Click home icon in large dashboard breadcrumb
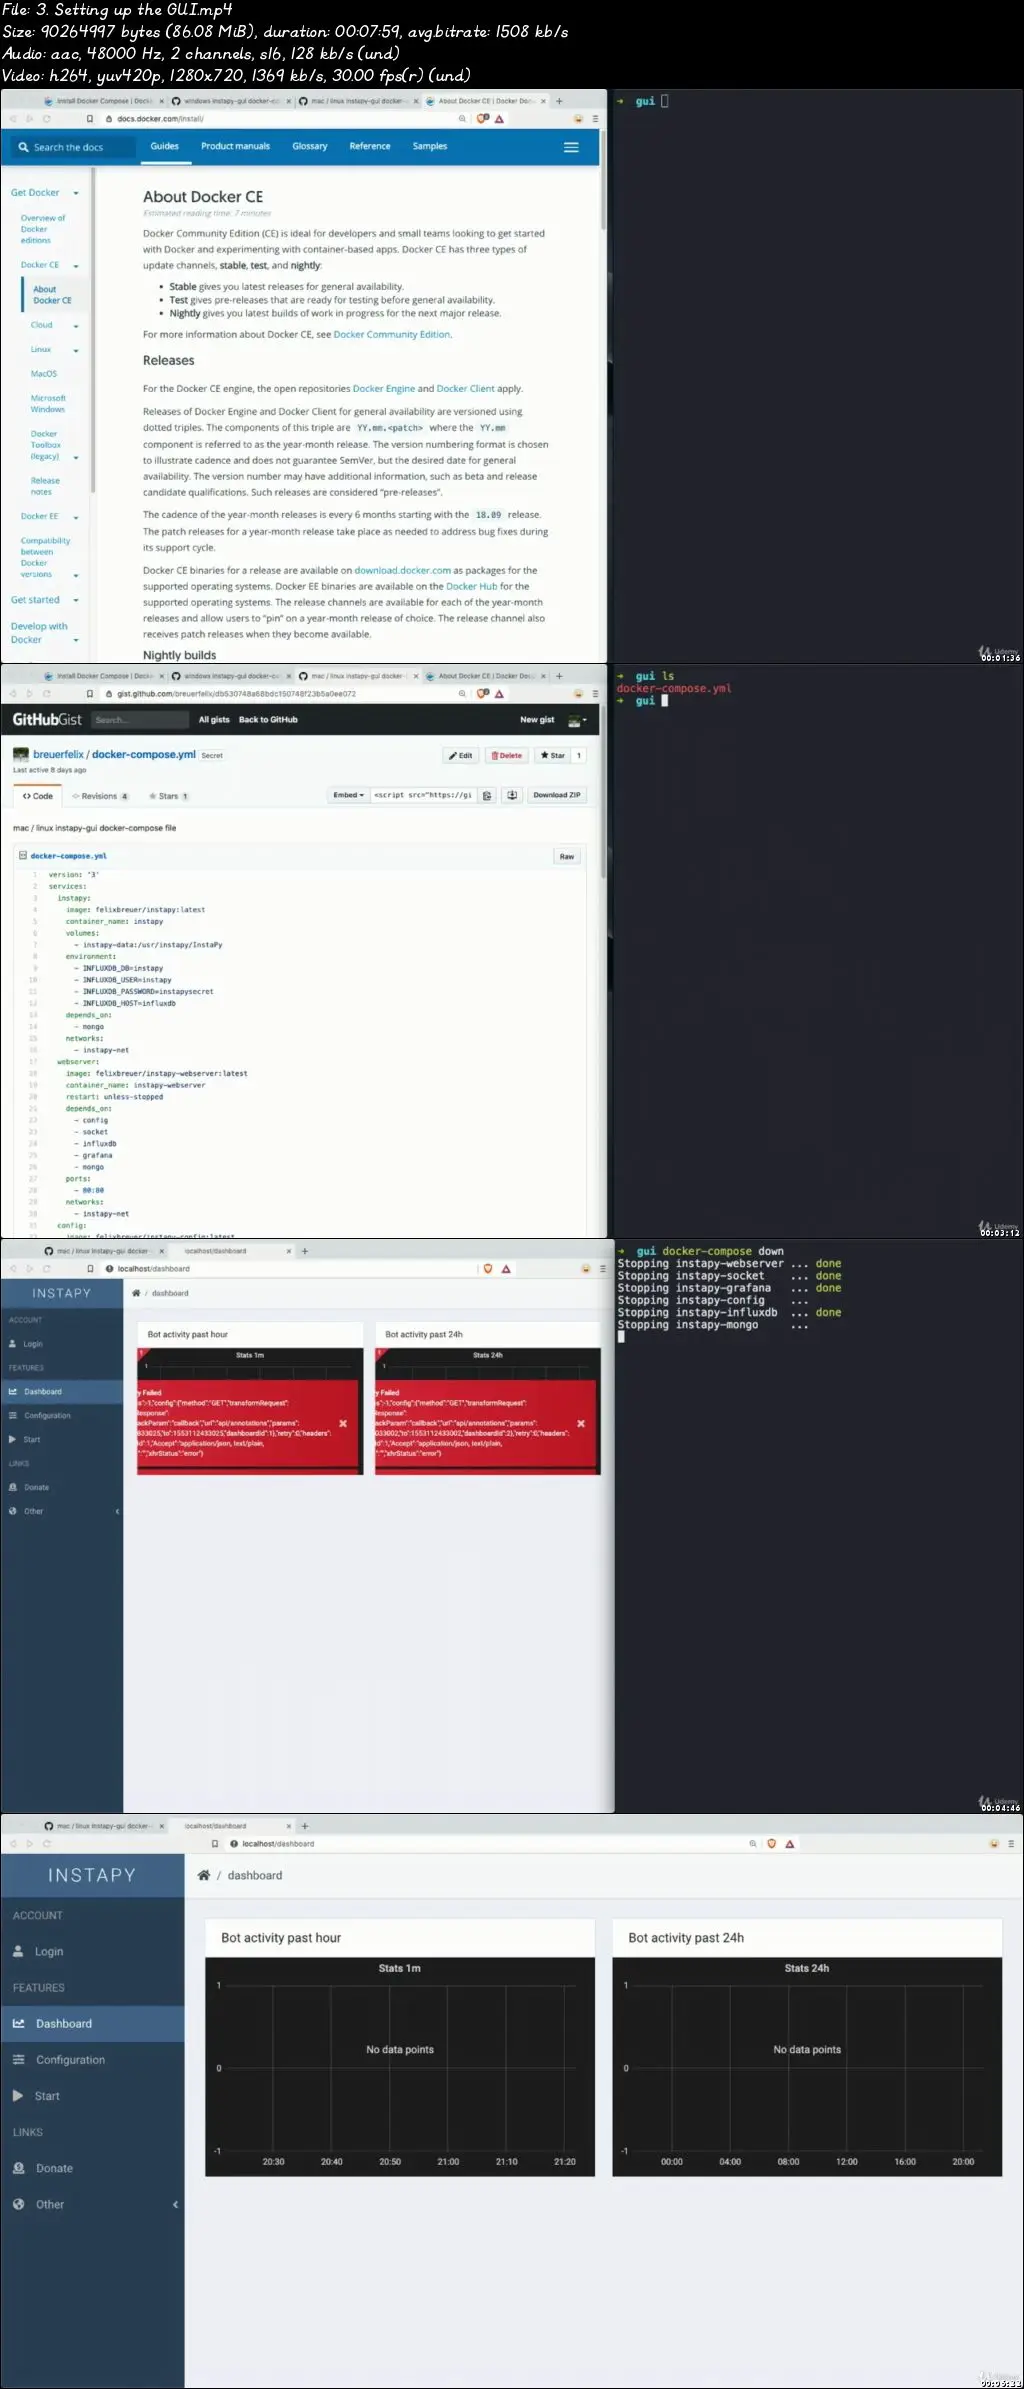Viewport: 1024px width, 2389px height. (204, 1875)
